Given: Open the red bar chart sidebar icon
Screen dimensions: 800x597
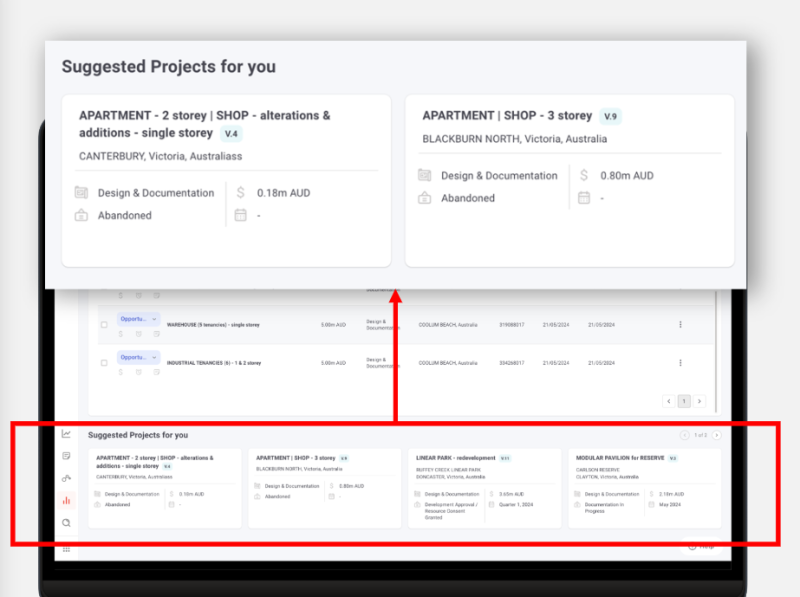Looking at the screenshot, I should pyautogui.click(x=66, y=500).
